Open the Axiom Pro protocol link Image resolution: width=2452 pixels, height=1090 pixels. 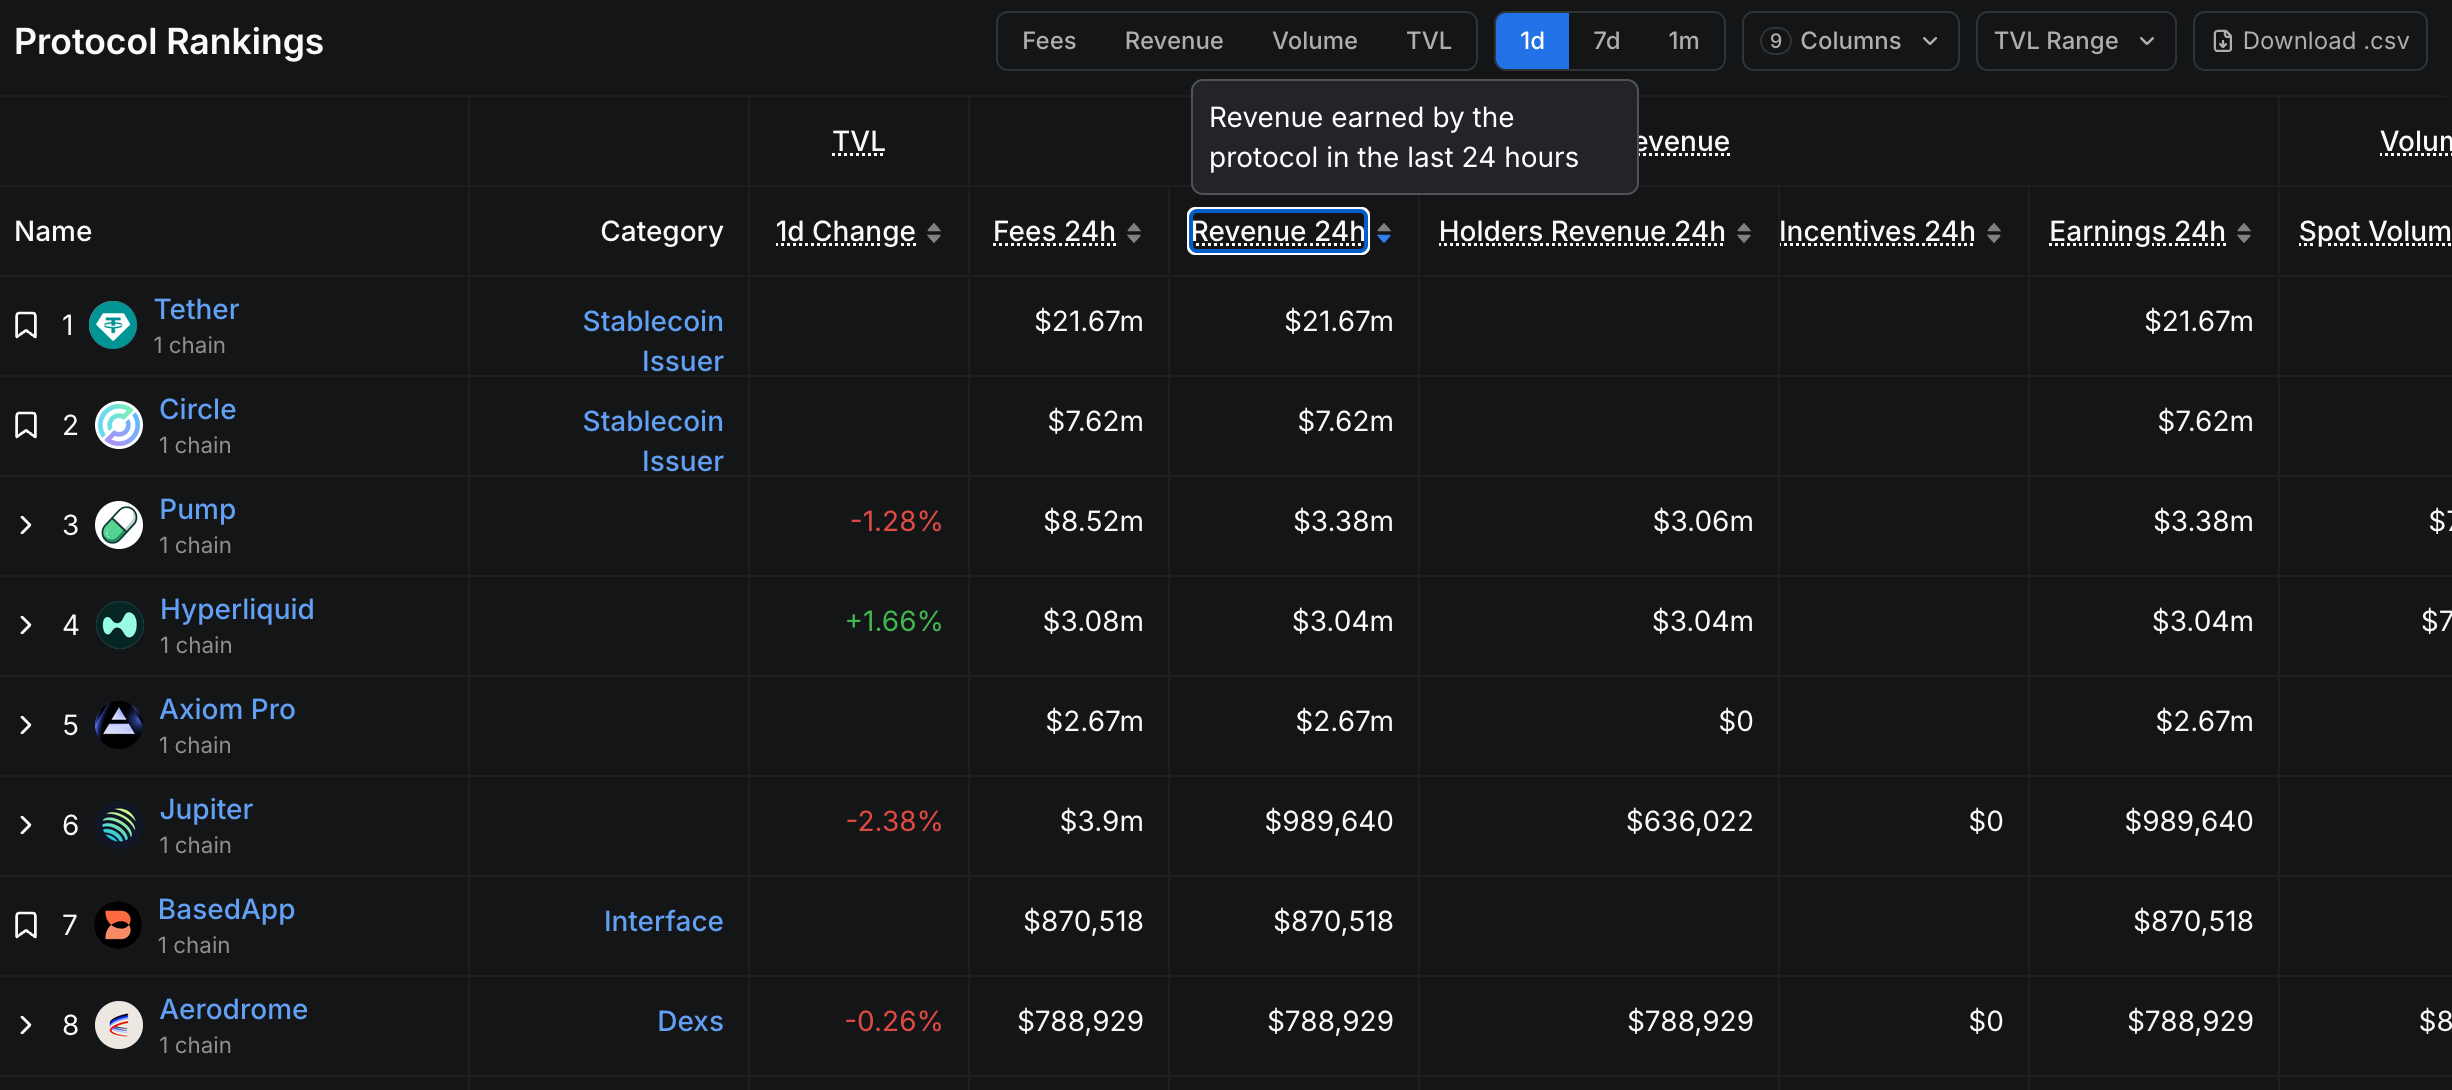click(228, 709)
